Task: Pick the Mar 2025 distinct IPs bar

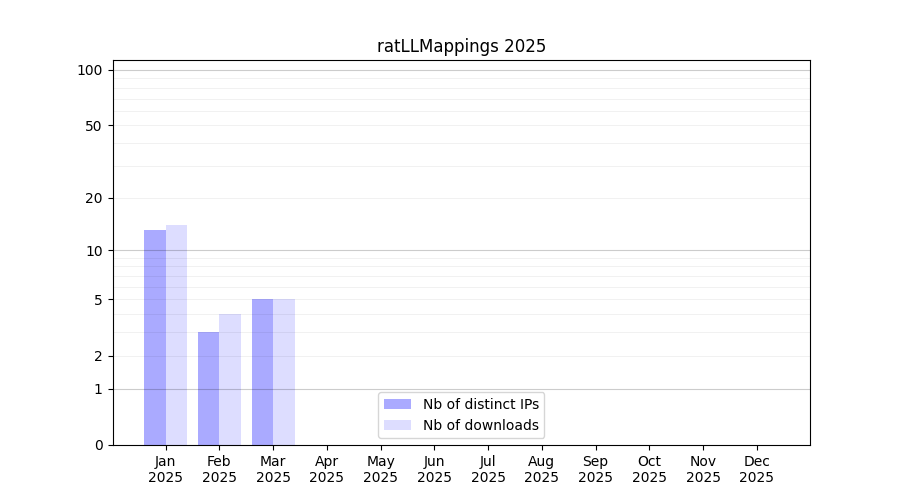Action: click(x=262, y=372)
